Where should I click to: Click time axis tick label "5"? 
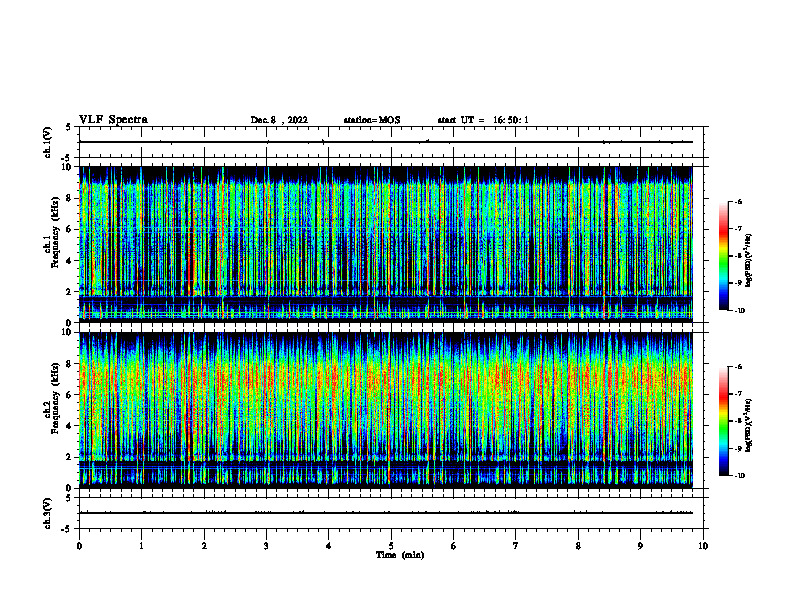point(391,546)
